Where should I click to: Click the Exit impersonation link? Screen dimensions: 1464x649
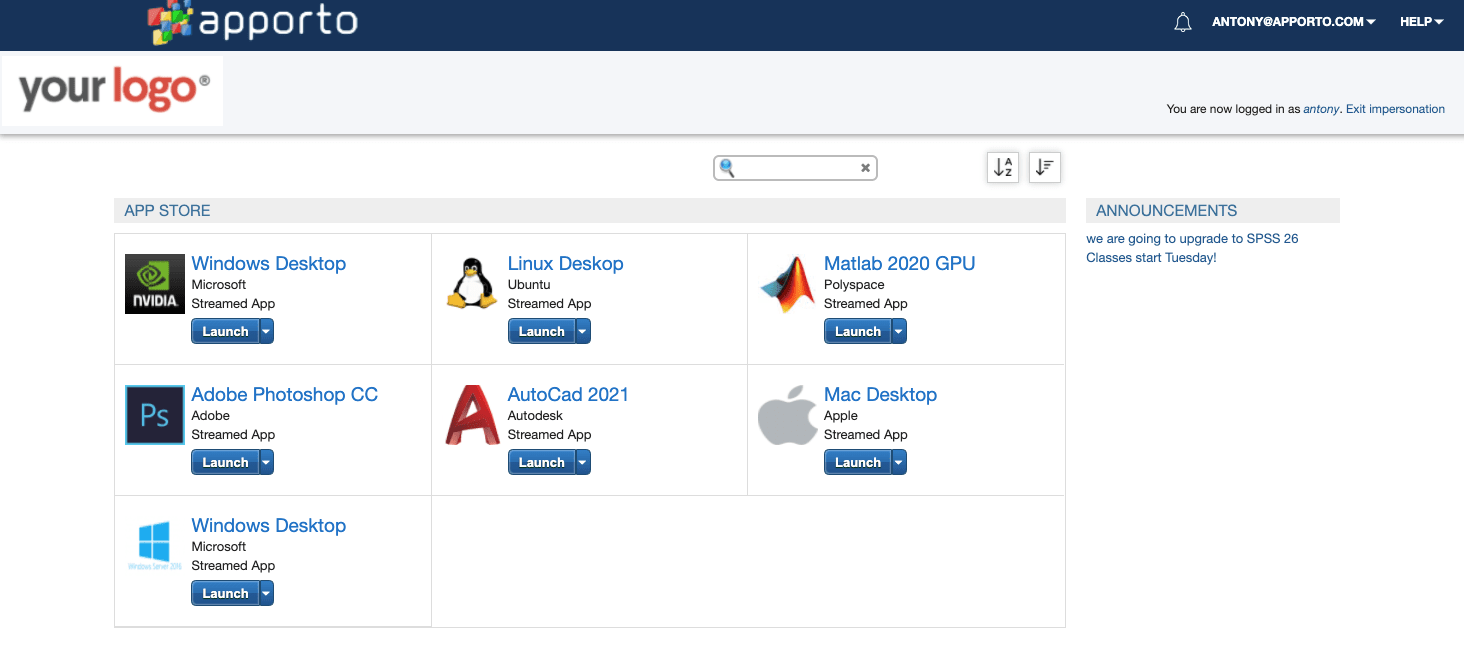[1395, 109]
